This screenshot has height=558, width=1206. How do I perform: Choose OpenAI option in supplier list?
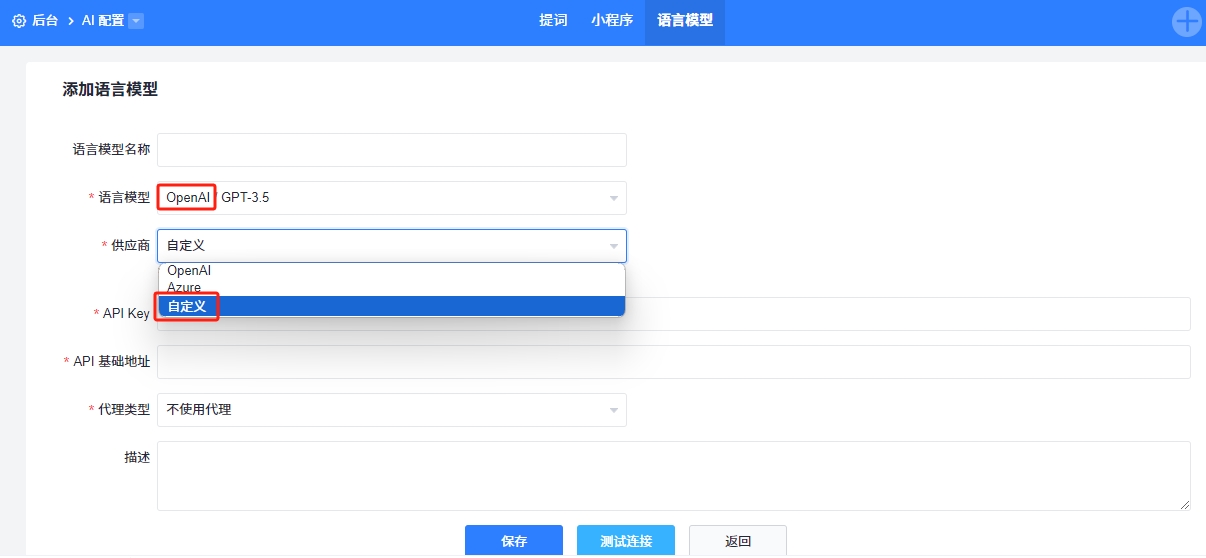click(392, 271)
